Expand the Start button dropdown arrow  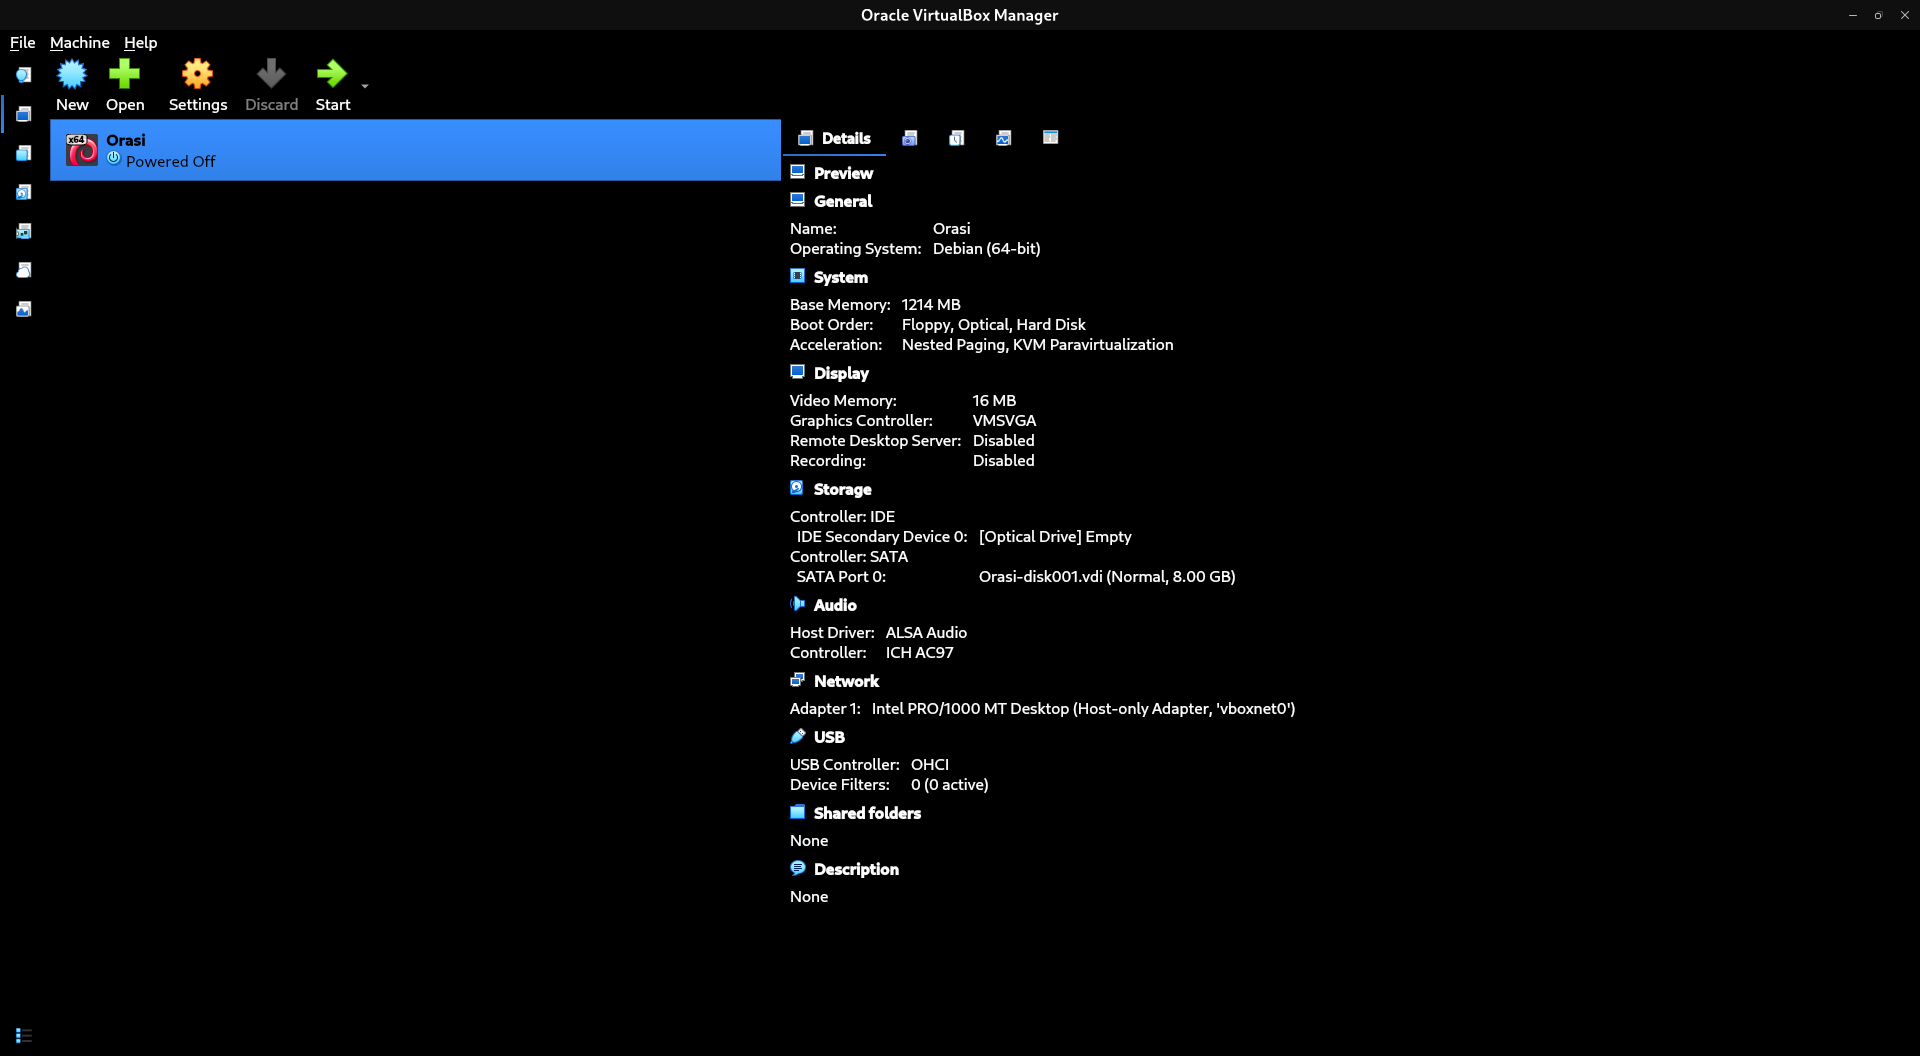[365, 86]
